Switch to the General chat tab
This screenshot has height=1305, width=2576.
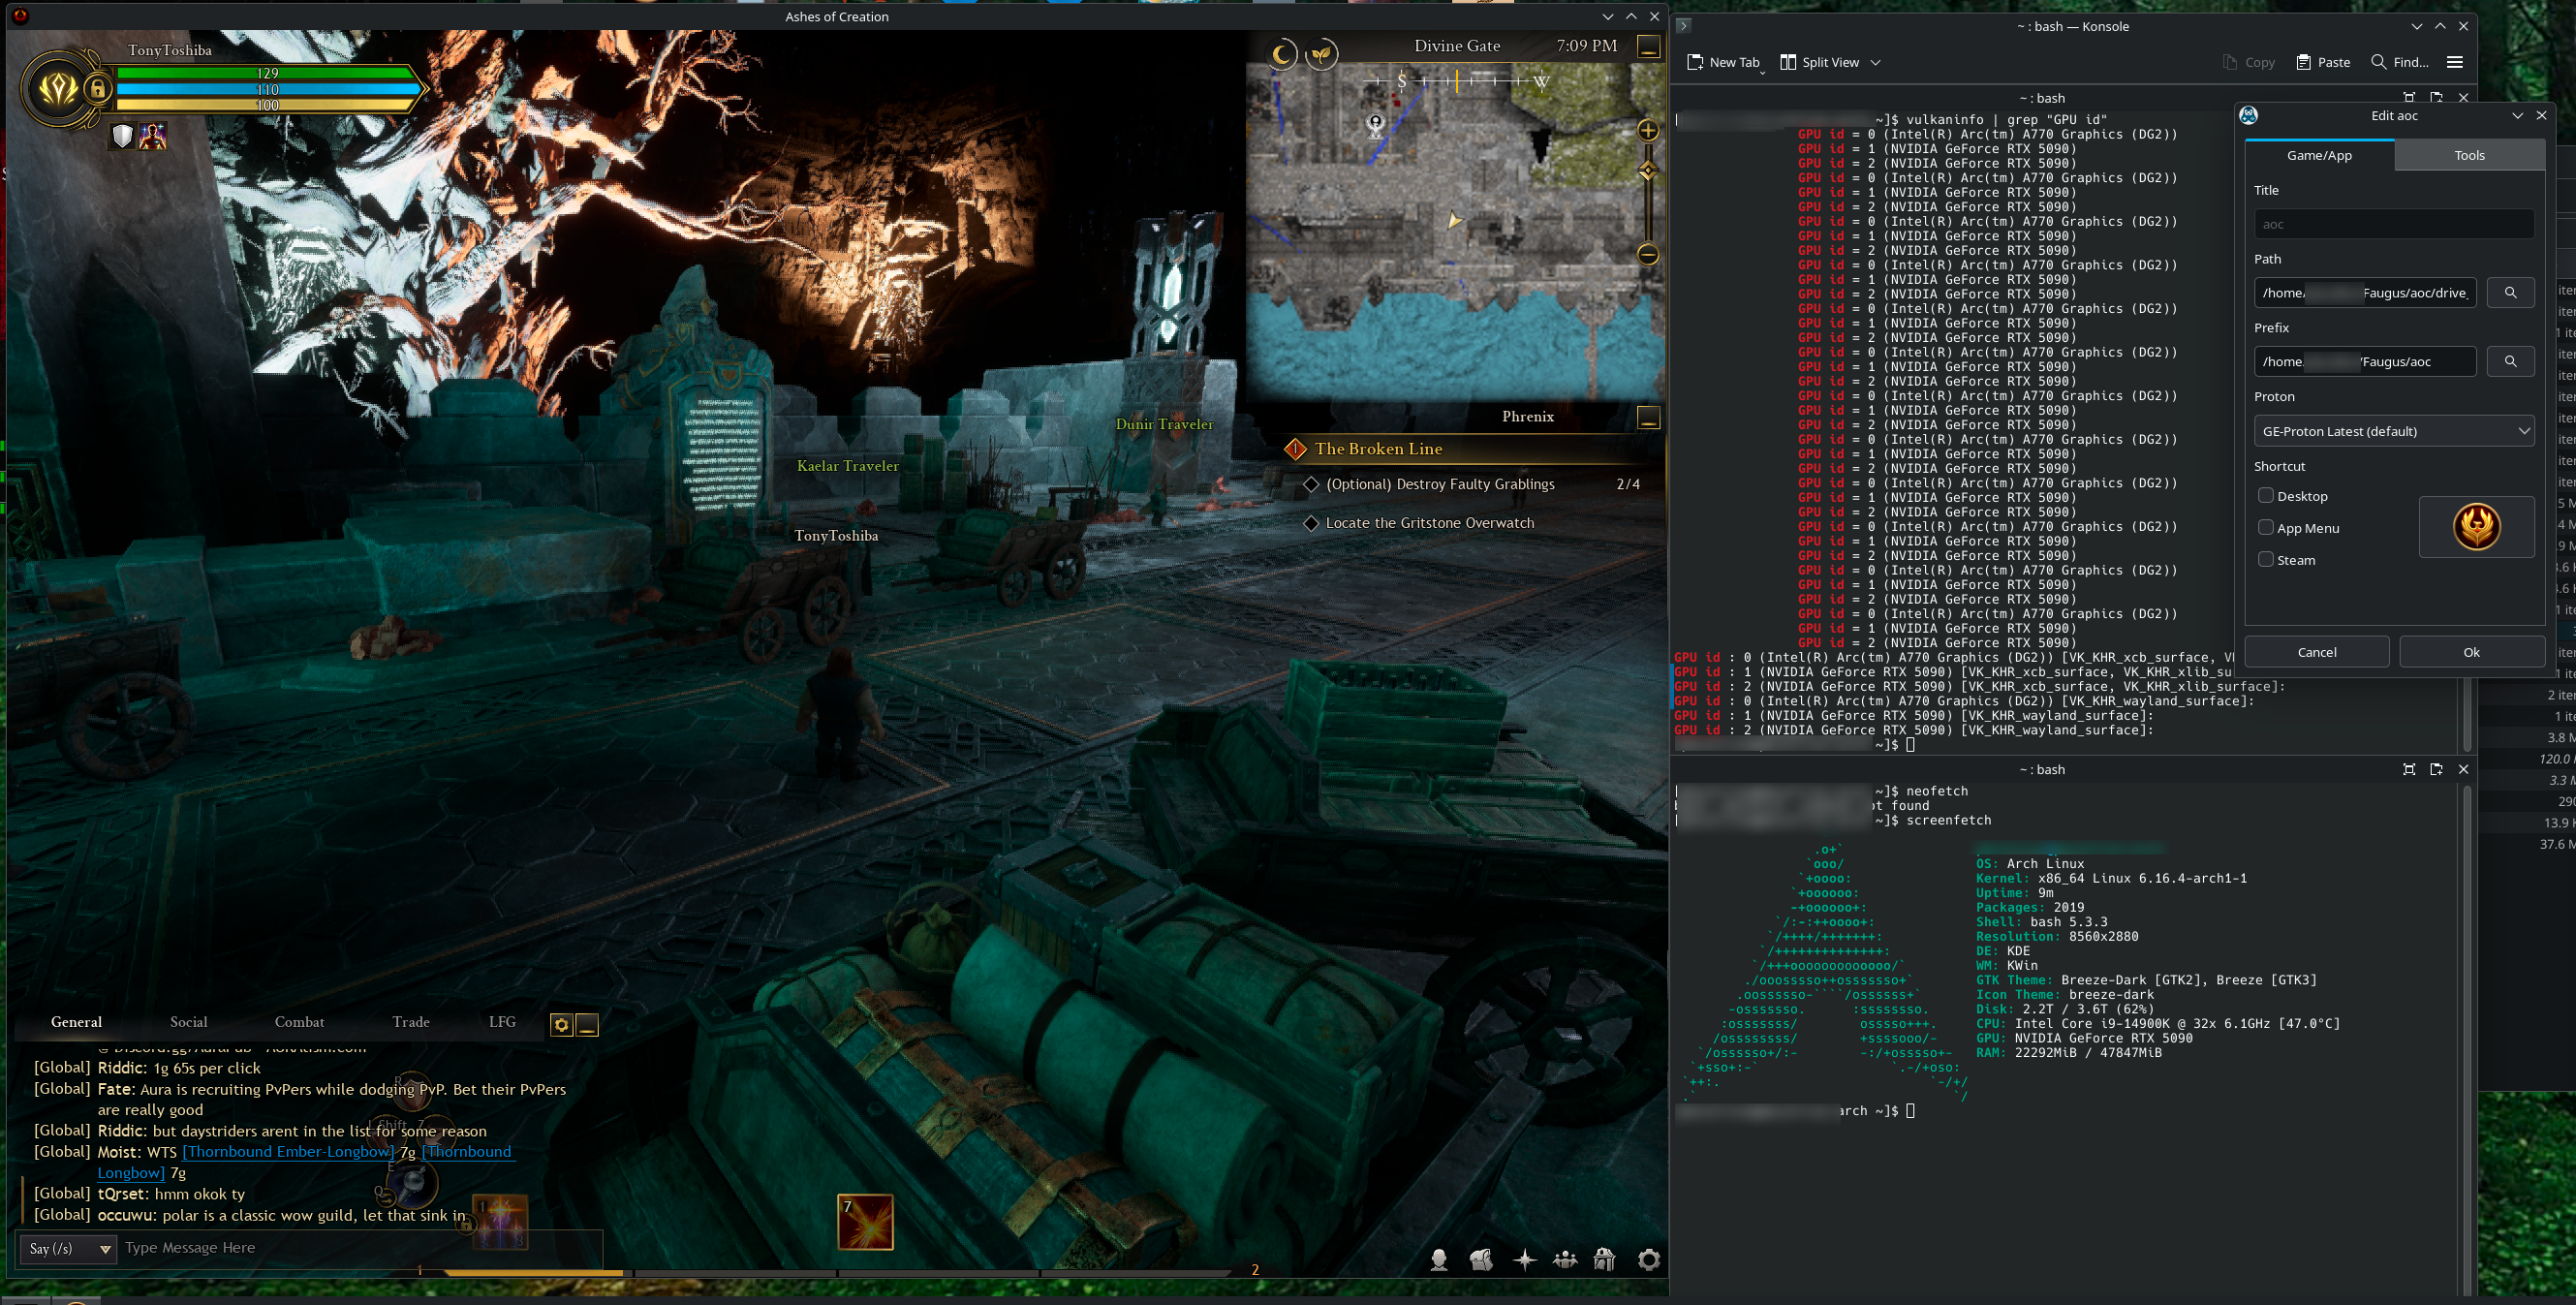click(76, 1022)
